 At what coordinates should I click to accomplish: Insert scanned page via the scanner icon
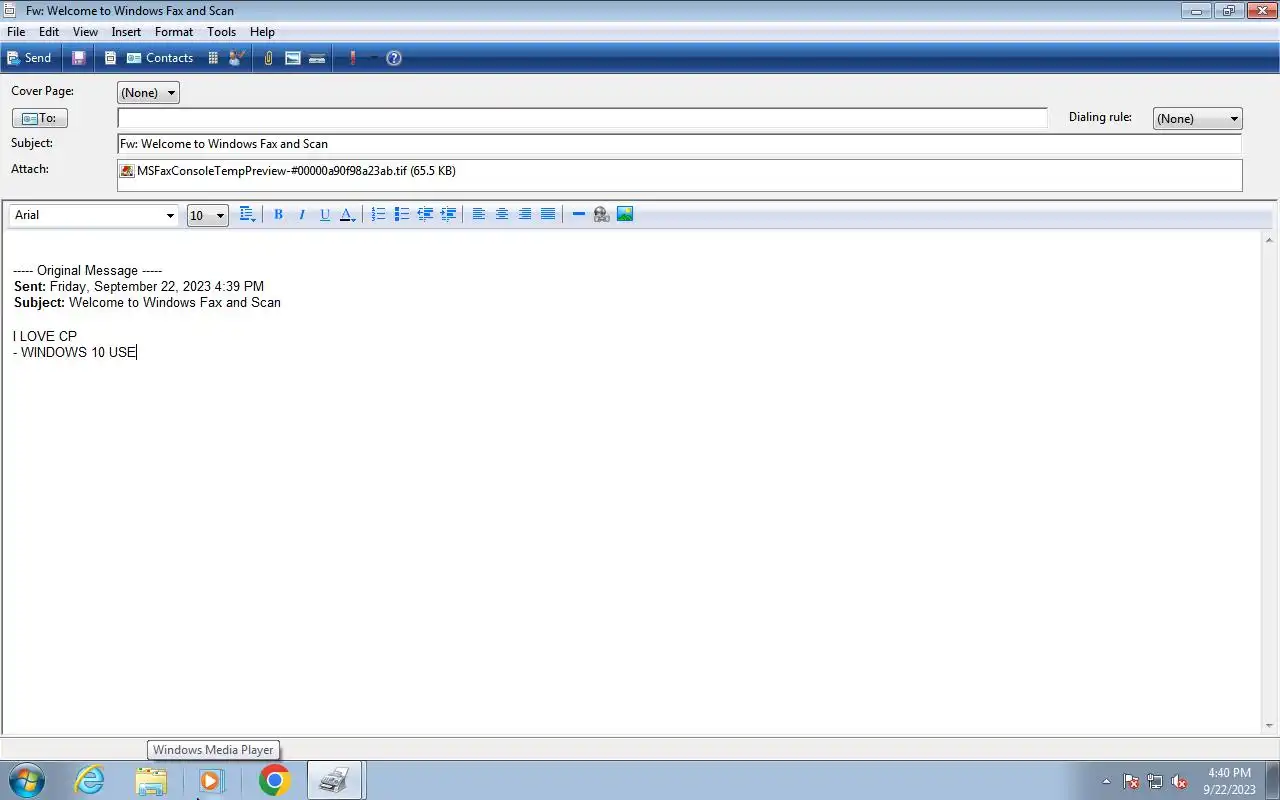tap(317, 58)
